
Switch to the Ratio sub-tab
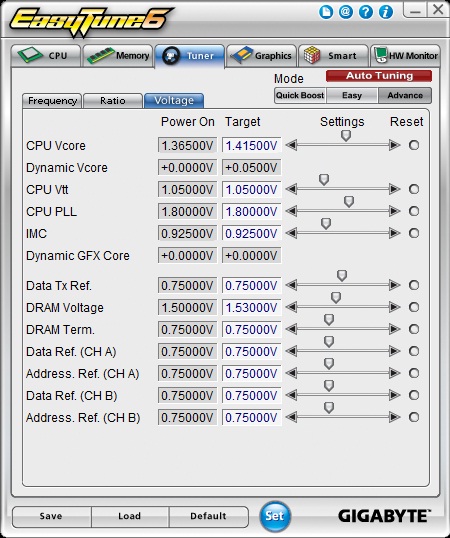tap(113, 101)
